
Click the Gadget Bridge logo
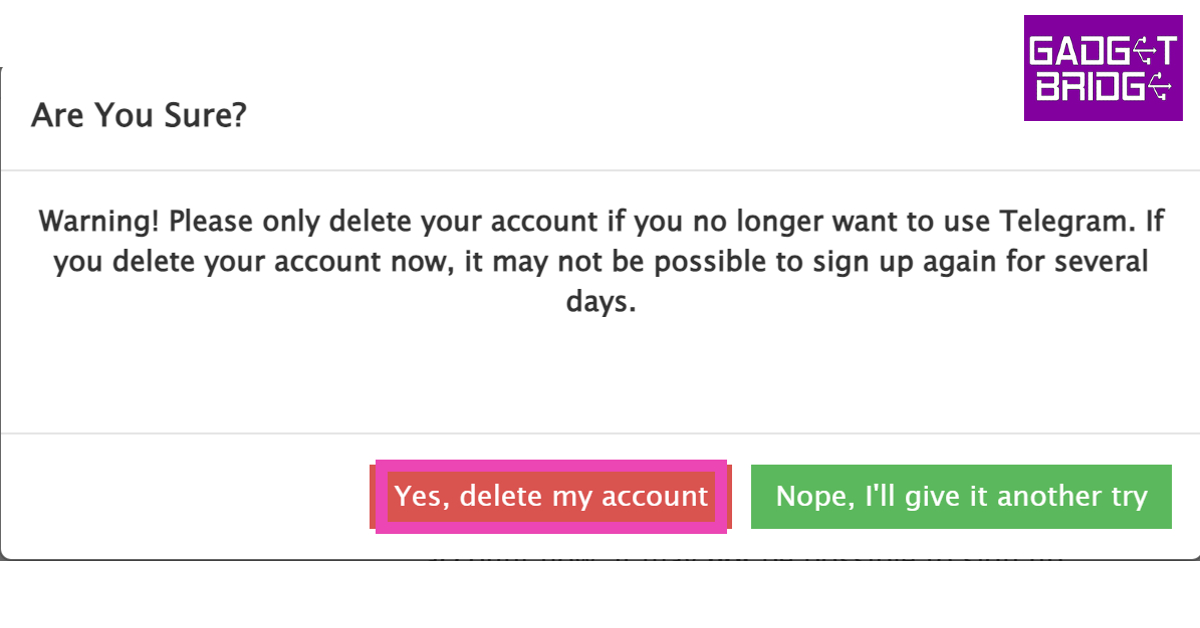(1103, 68)
